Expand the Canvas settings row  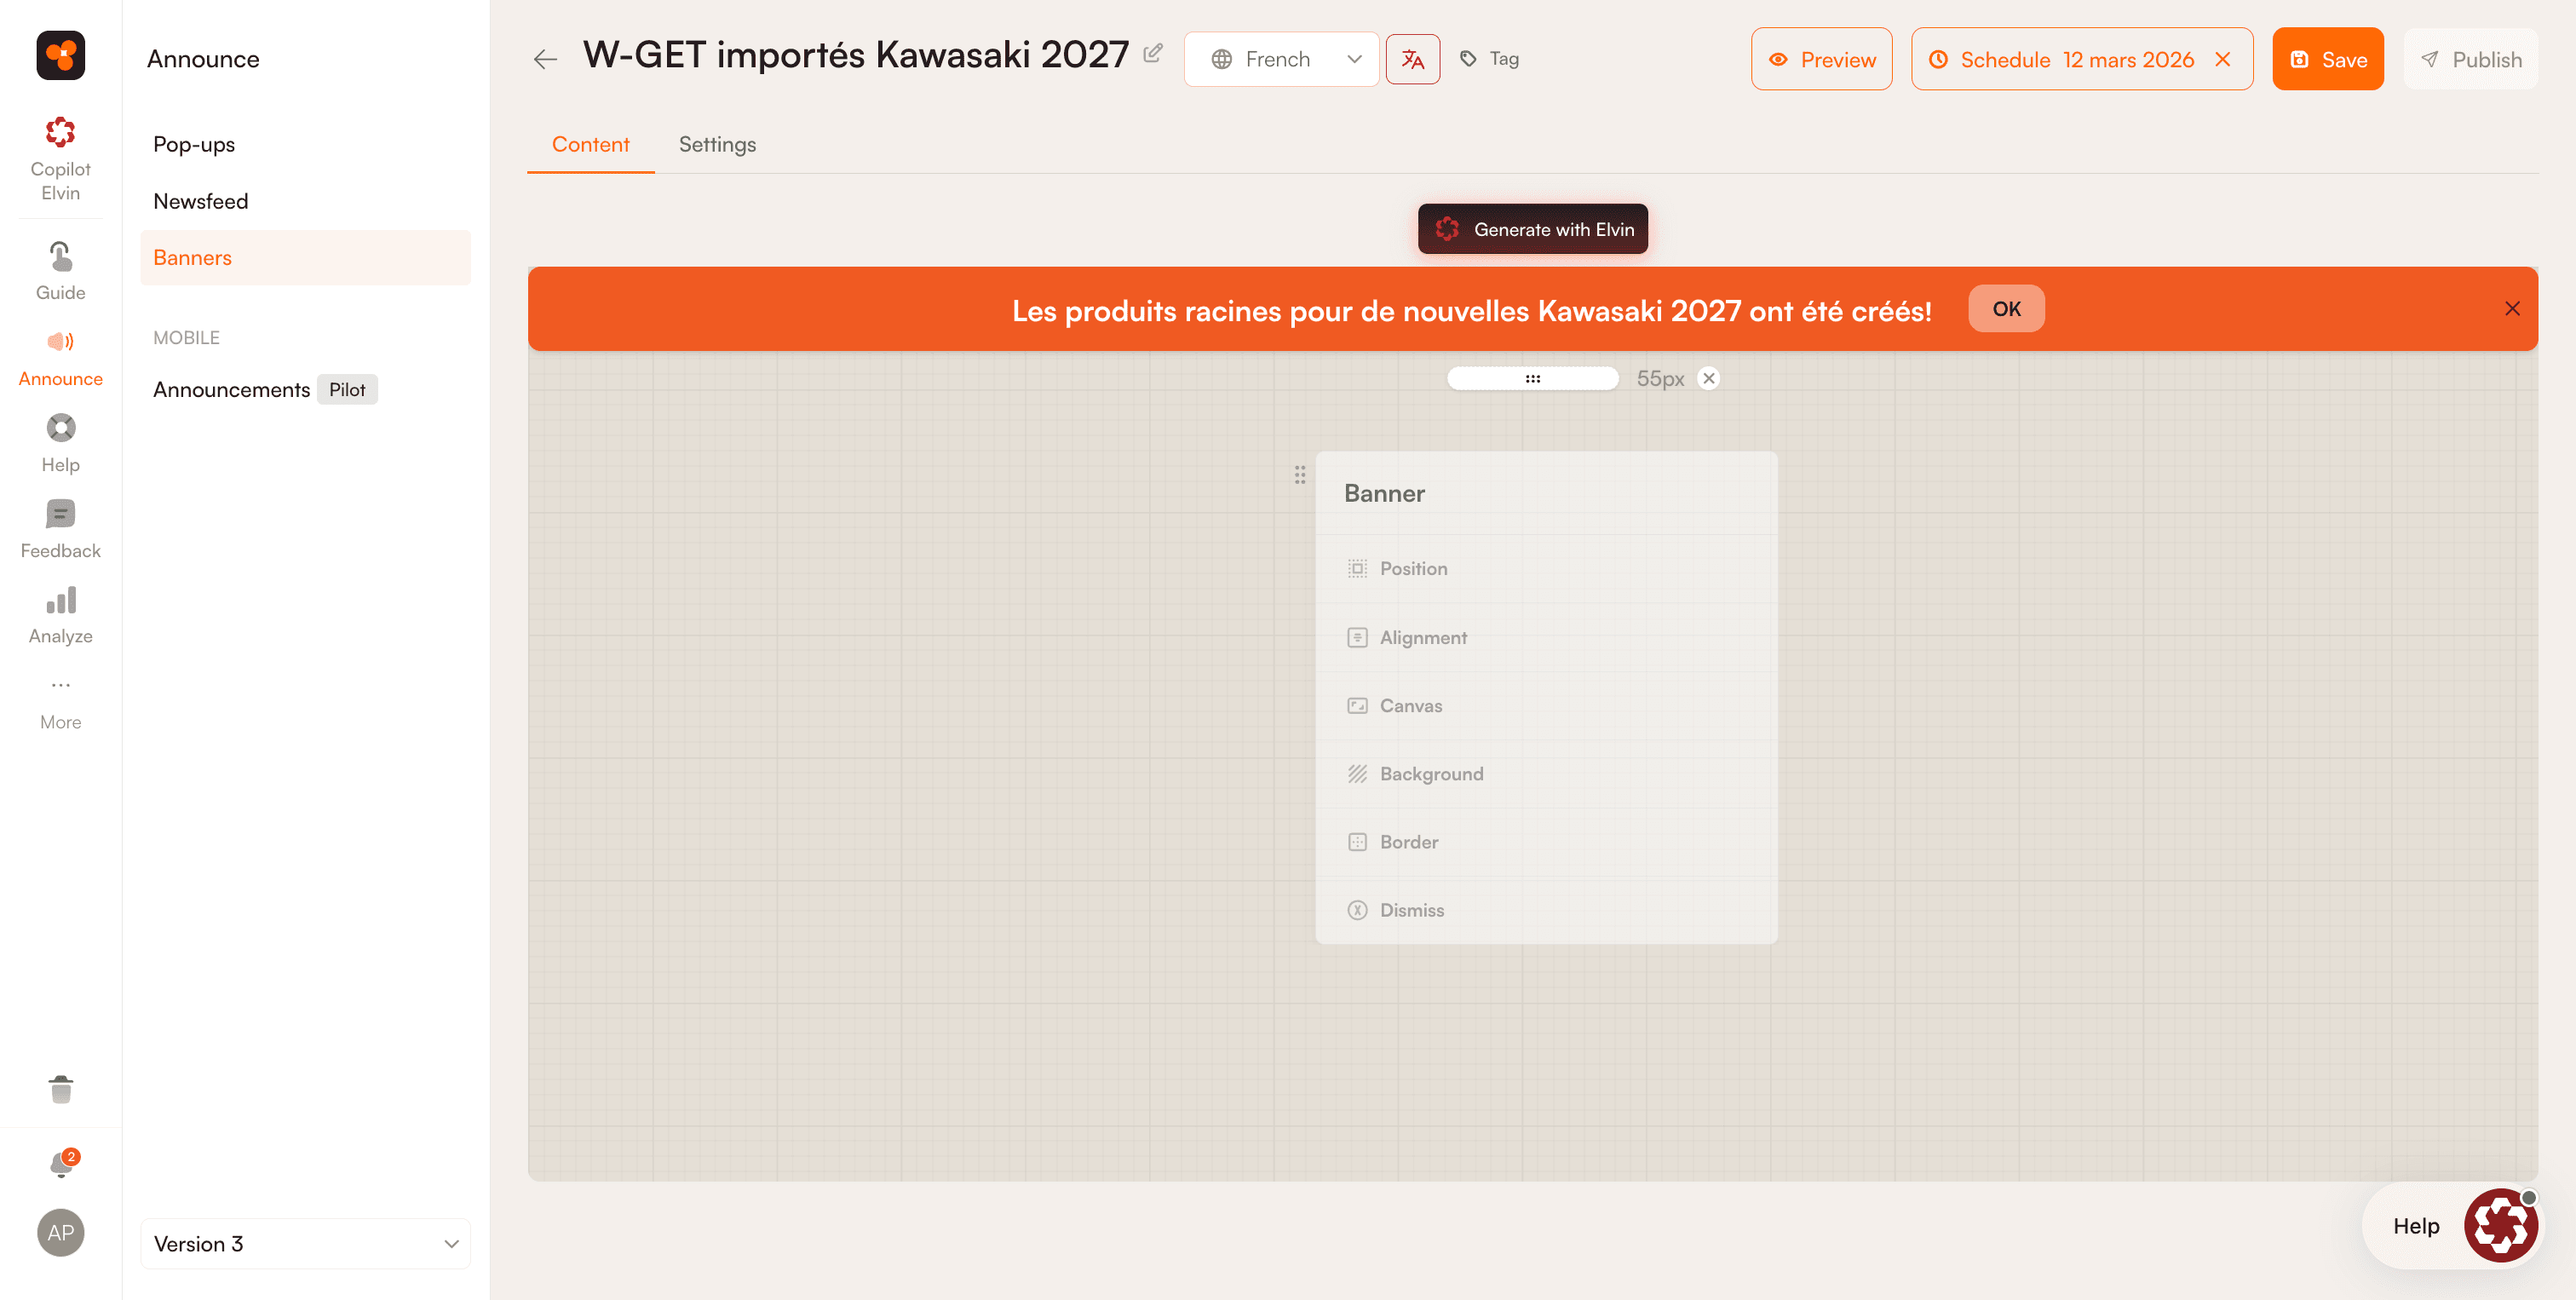[x=1546, y=705]
